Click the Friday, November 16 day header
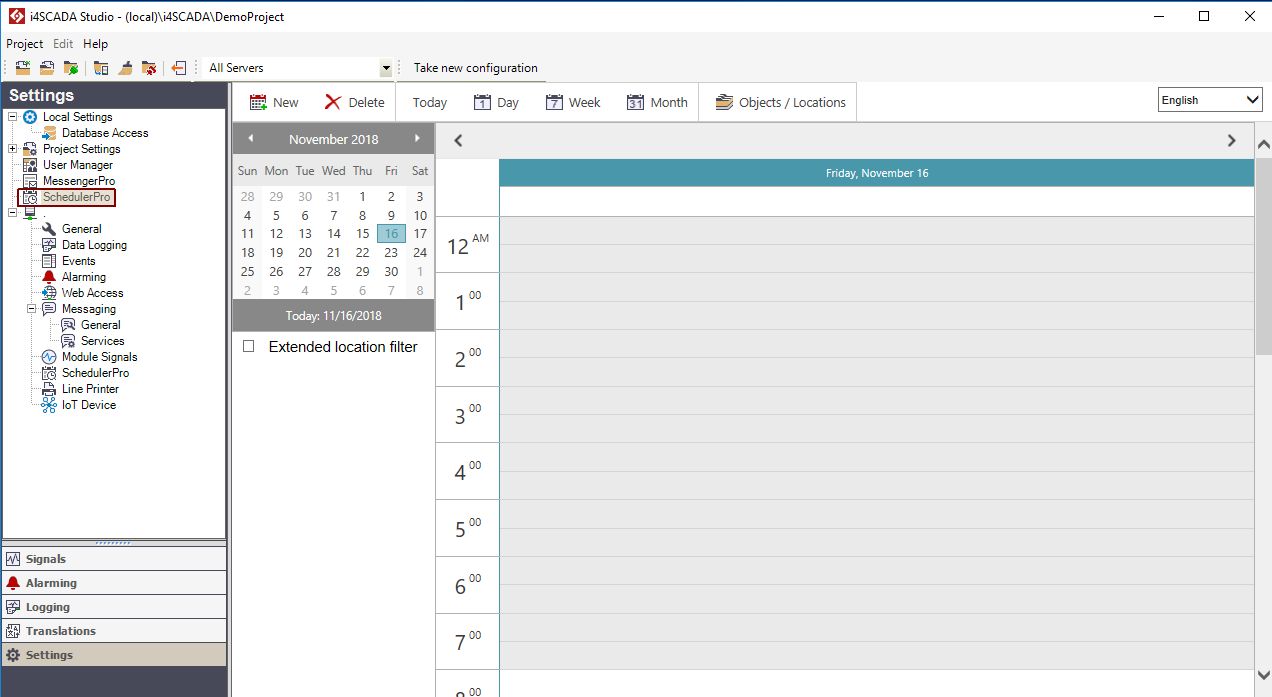The height and width of the screenshot is (697, 1272). [876, 173]
